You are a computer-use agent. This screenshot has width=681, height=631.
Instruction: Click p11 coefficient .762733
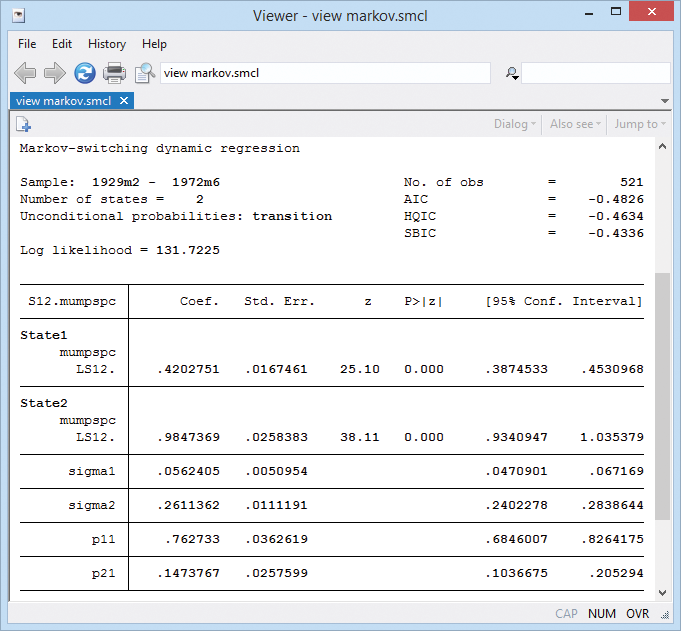(x=192, y=539)
